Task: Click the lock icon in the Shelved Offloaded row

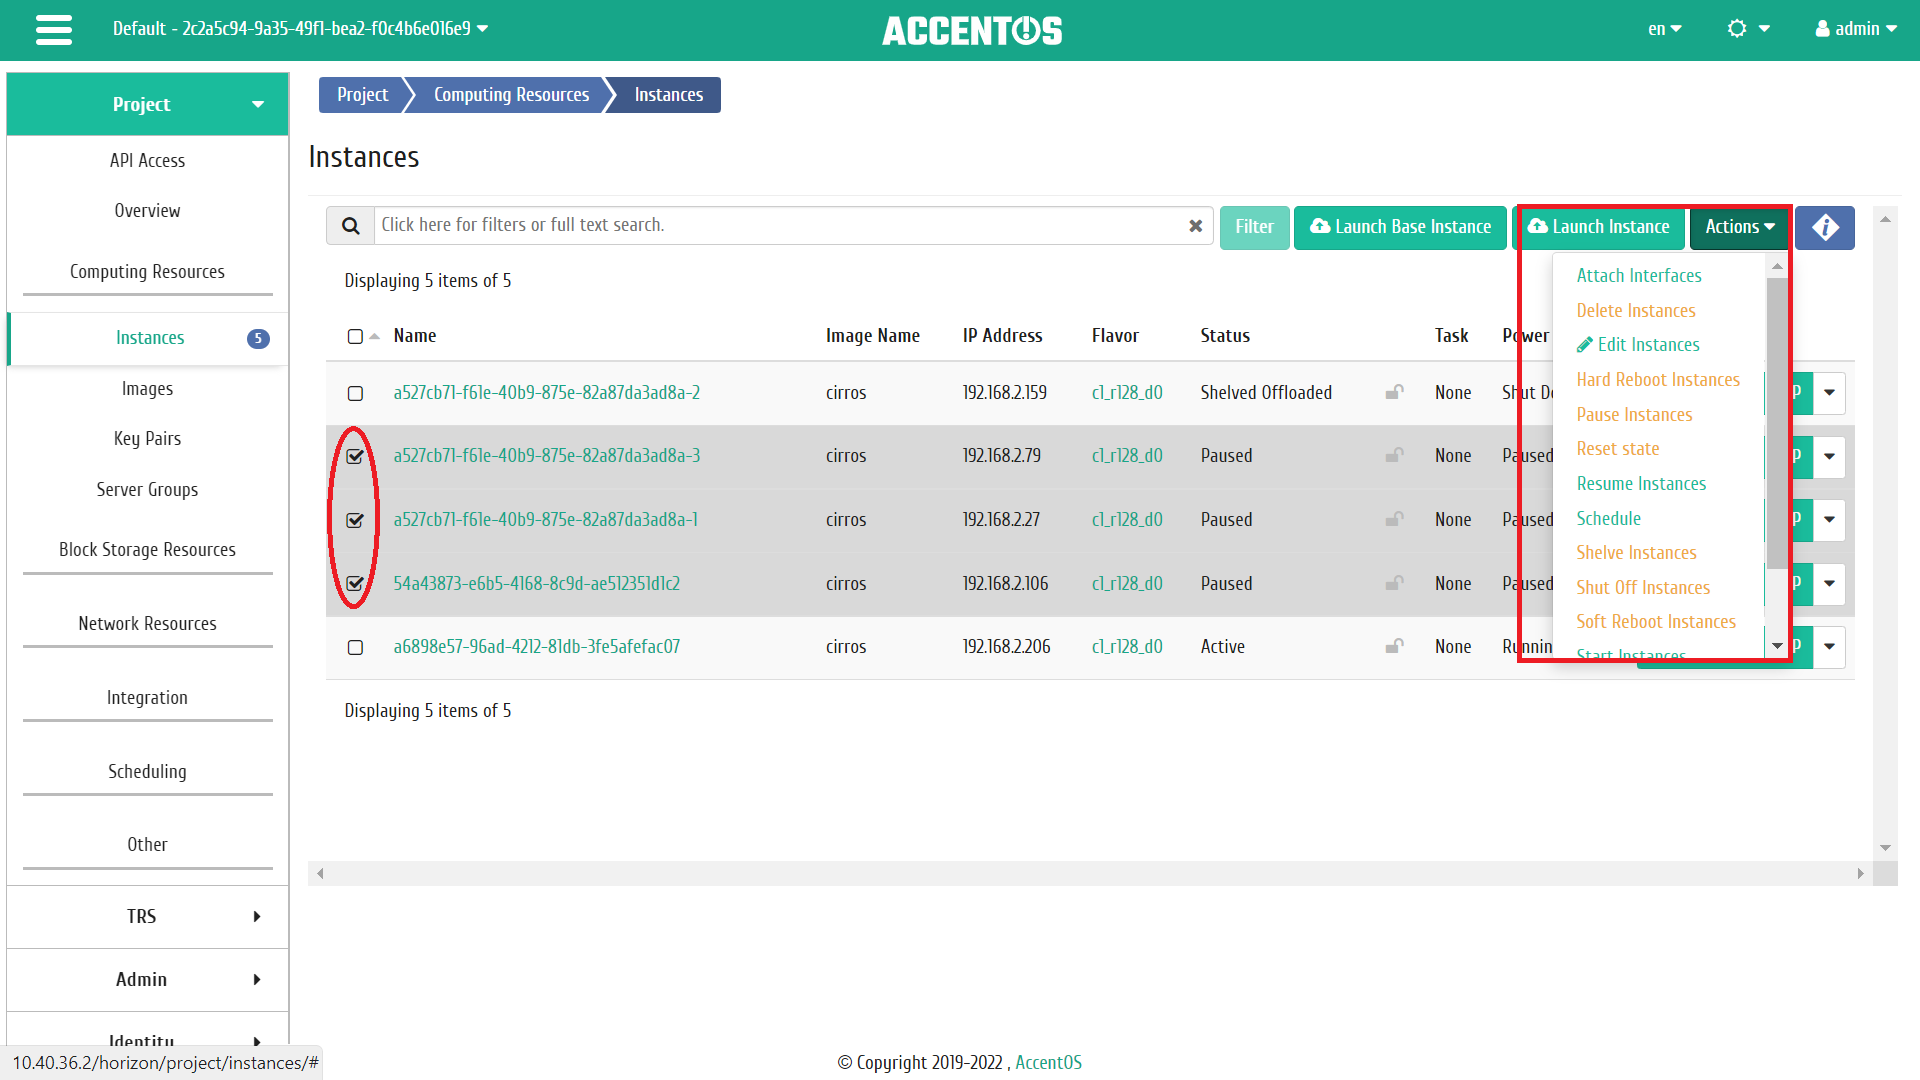Action: (x=1394, y=392)
